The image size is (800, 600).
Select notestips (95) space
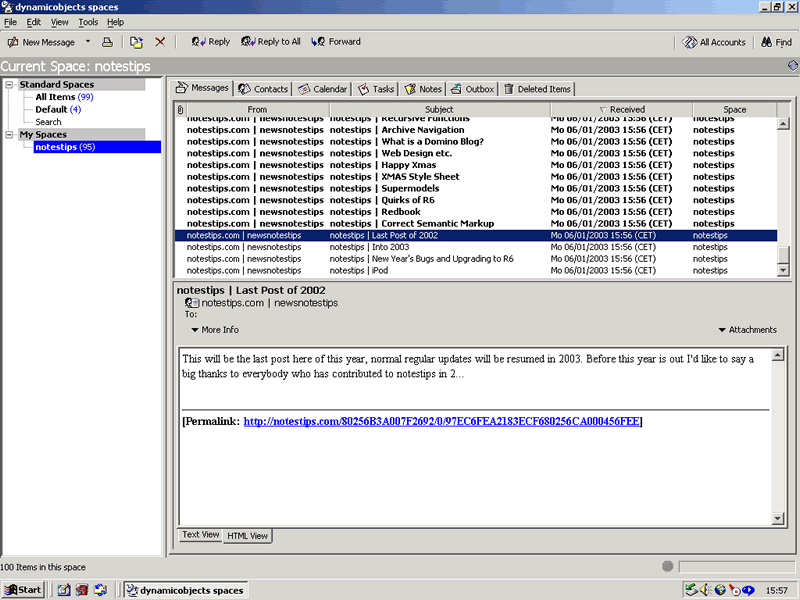[97, 147]
